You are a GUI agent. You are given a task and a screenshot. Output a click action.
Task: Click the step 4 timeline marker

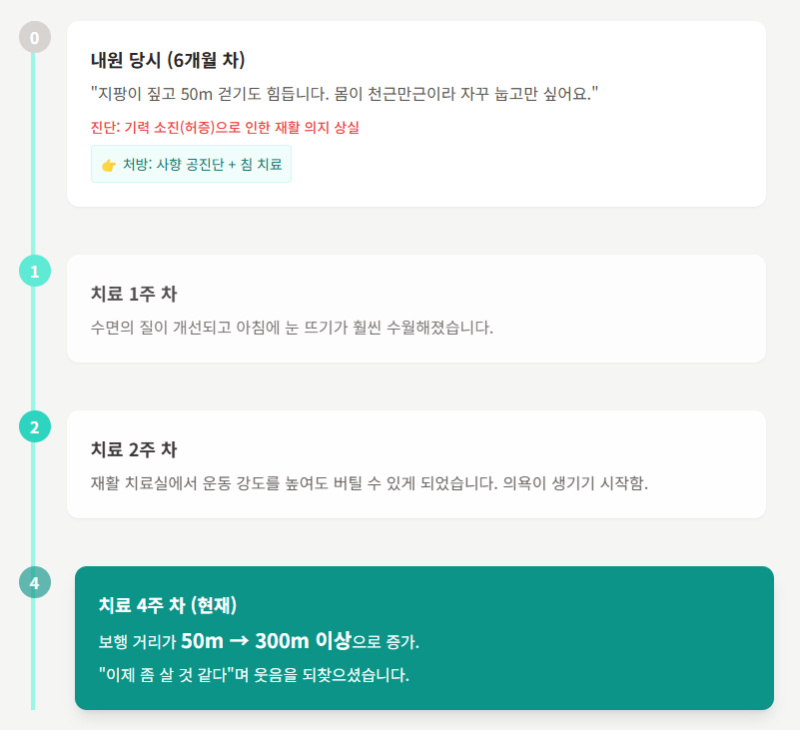pyautogui.click(x=35, y=582)
